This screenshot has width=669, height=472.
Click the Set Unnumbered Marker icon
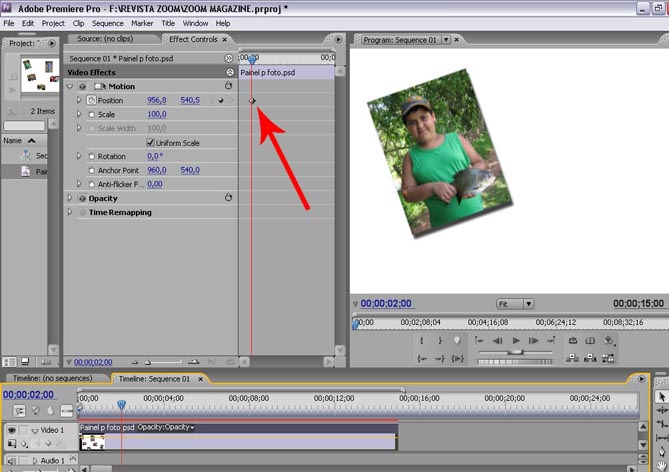pos(458,341)
